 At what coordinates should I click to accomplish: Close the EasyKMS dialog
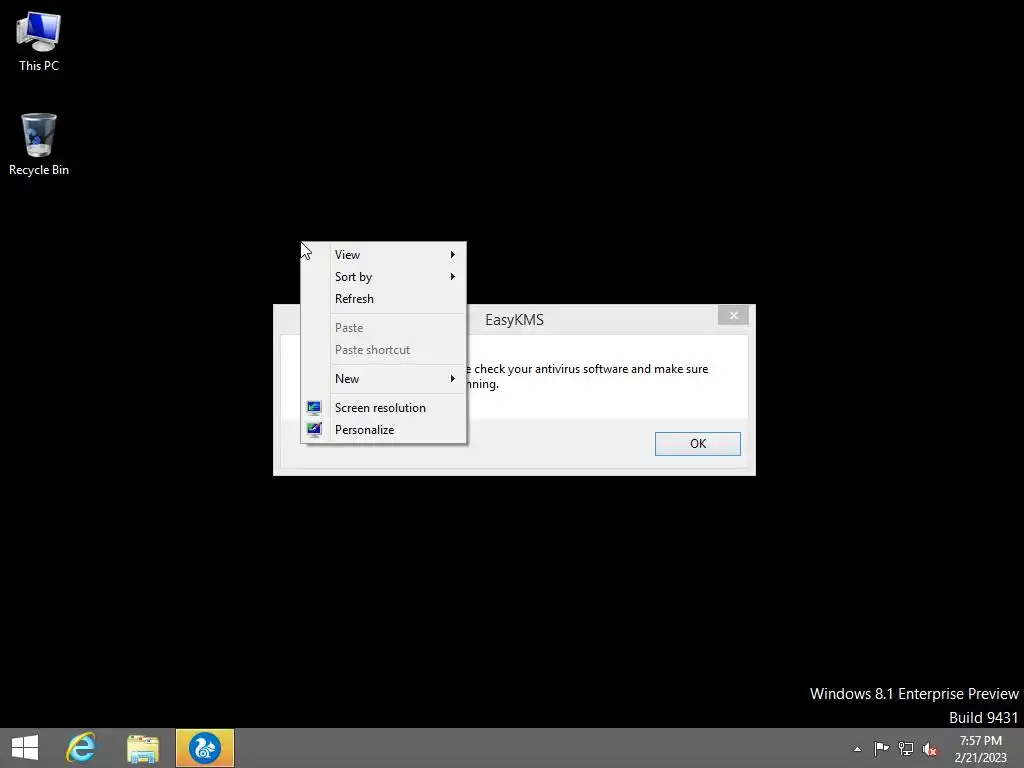[x=733, y=315]
